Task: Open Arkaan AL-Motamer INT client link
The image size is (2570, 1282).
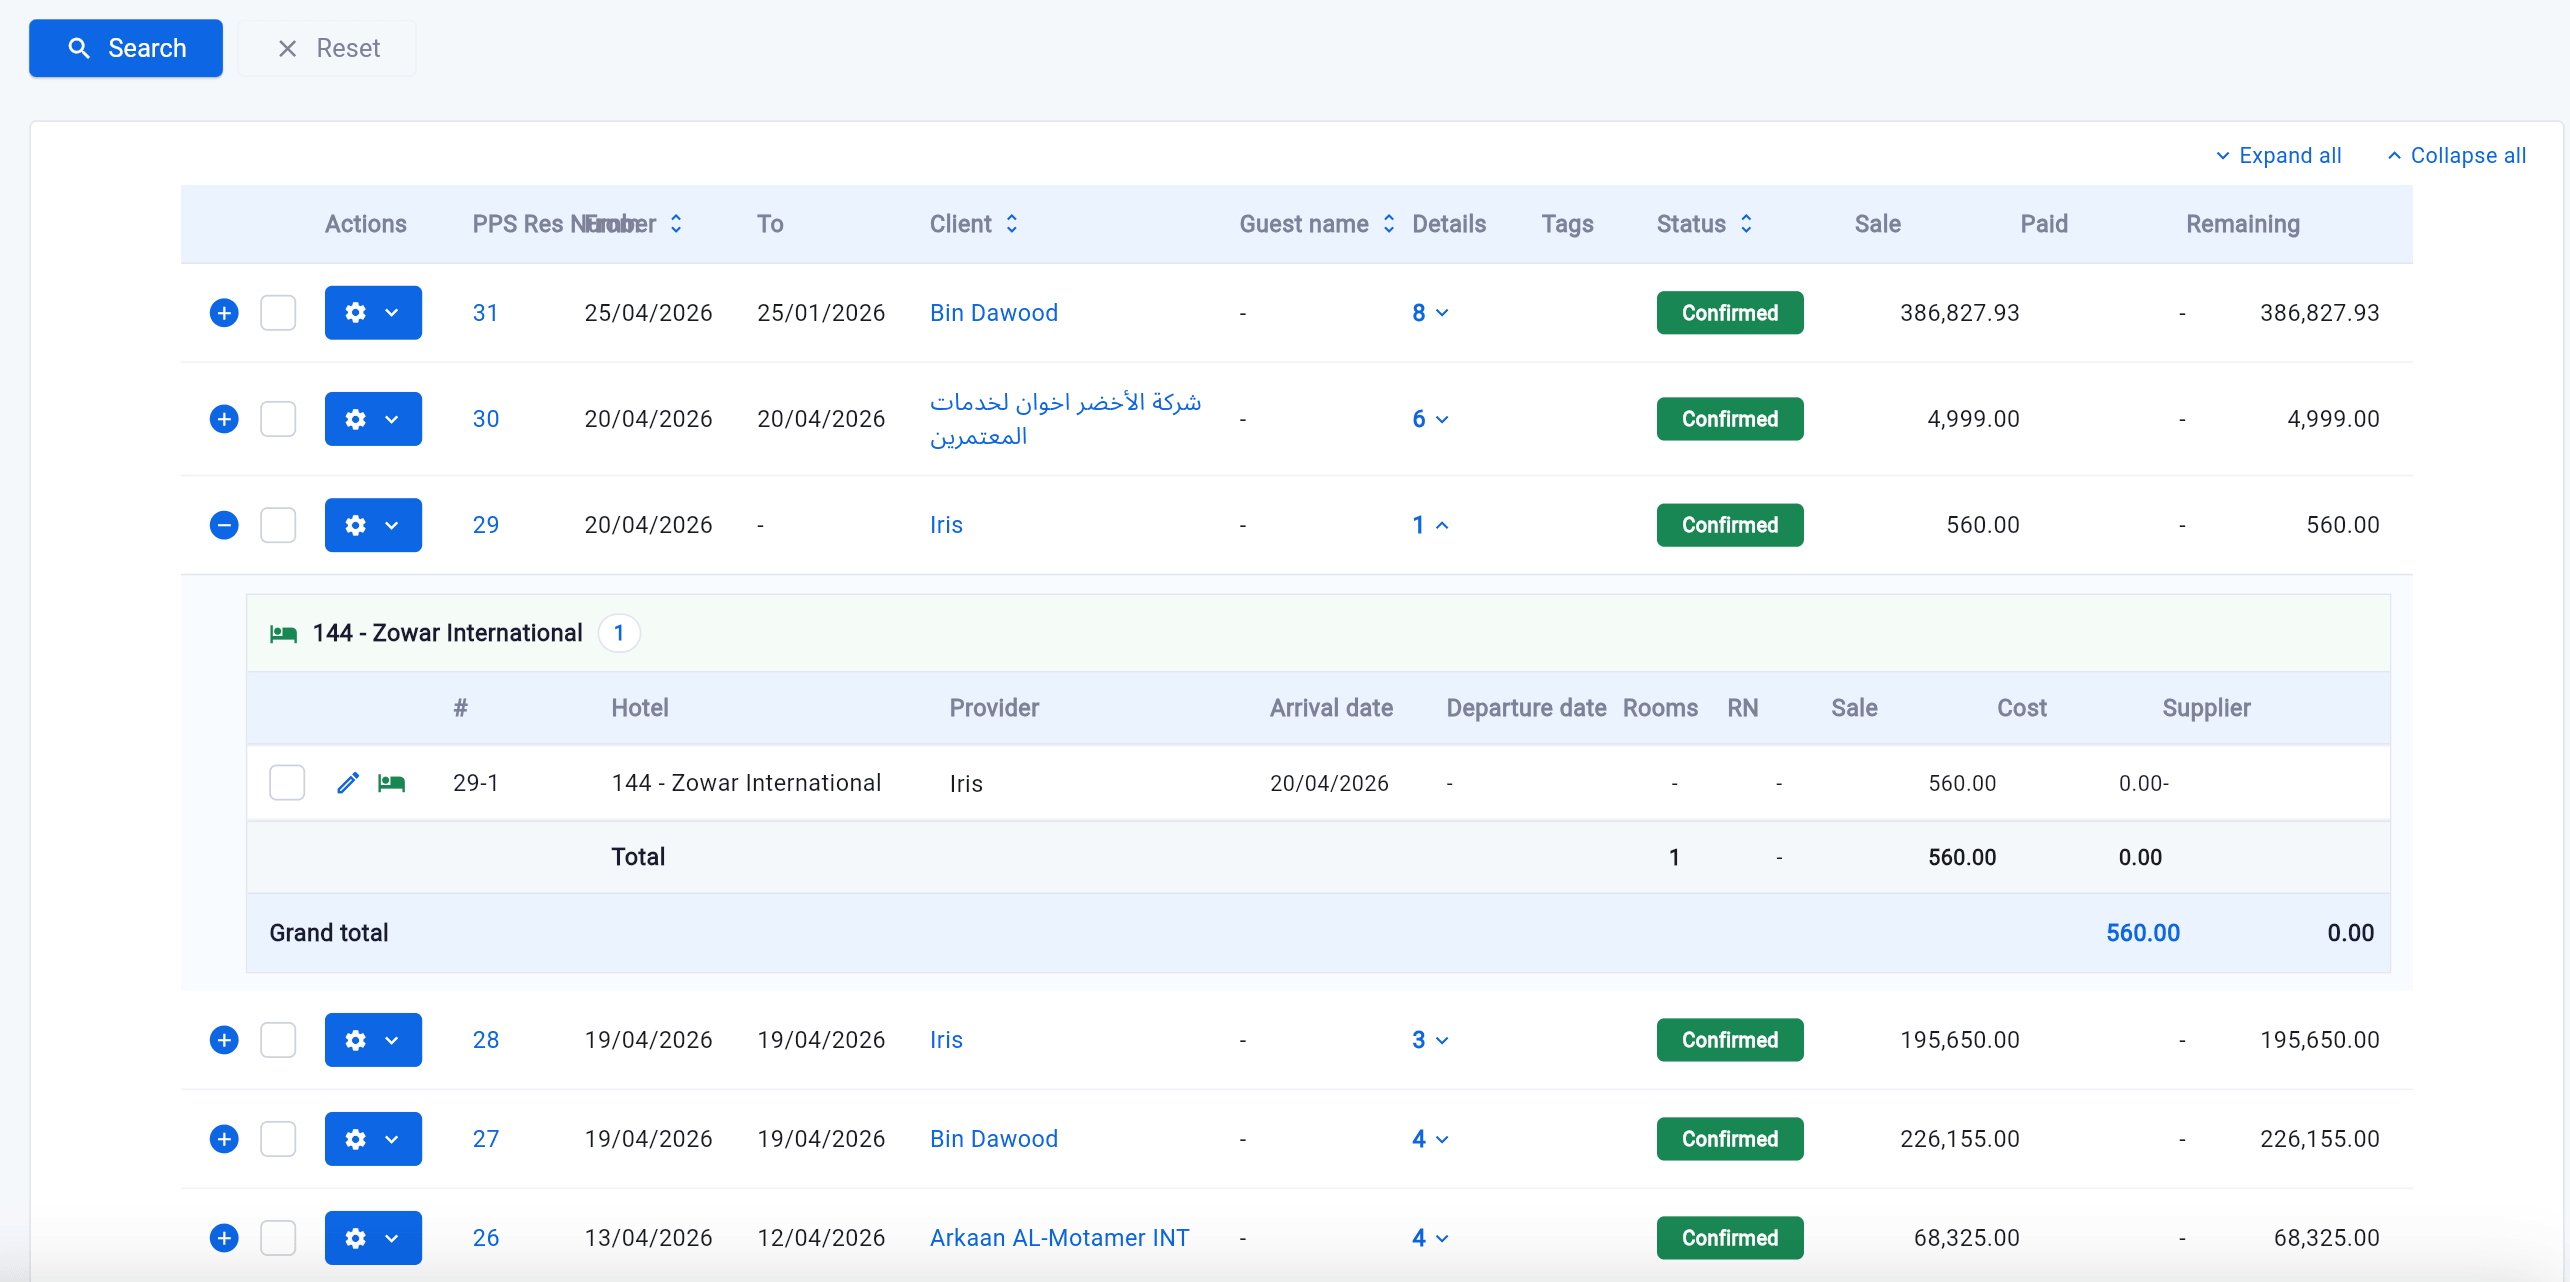Action: click(1059, 1238)
